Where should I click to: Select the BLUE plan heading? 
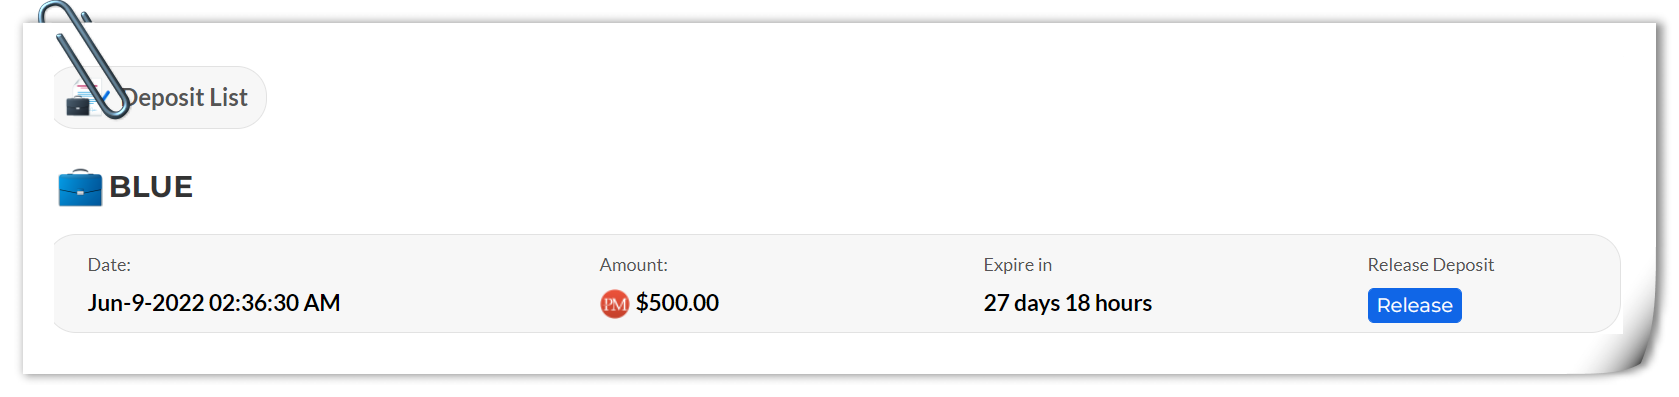click(x=151, y=187)
